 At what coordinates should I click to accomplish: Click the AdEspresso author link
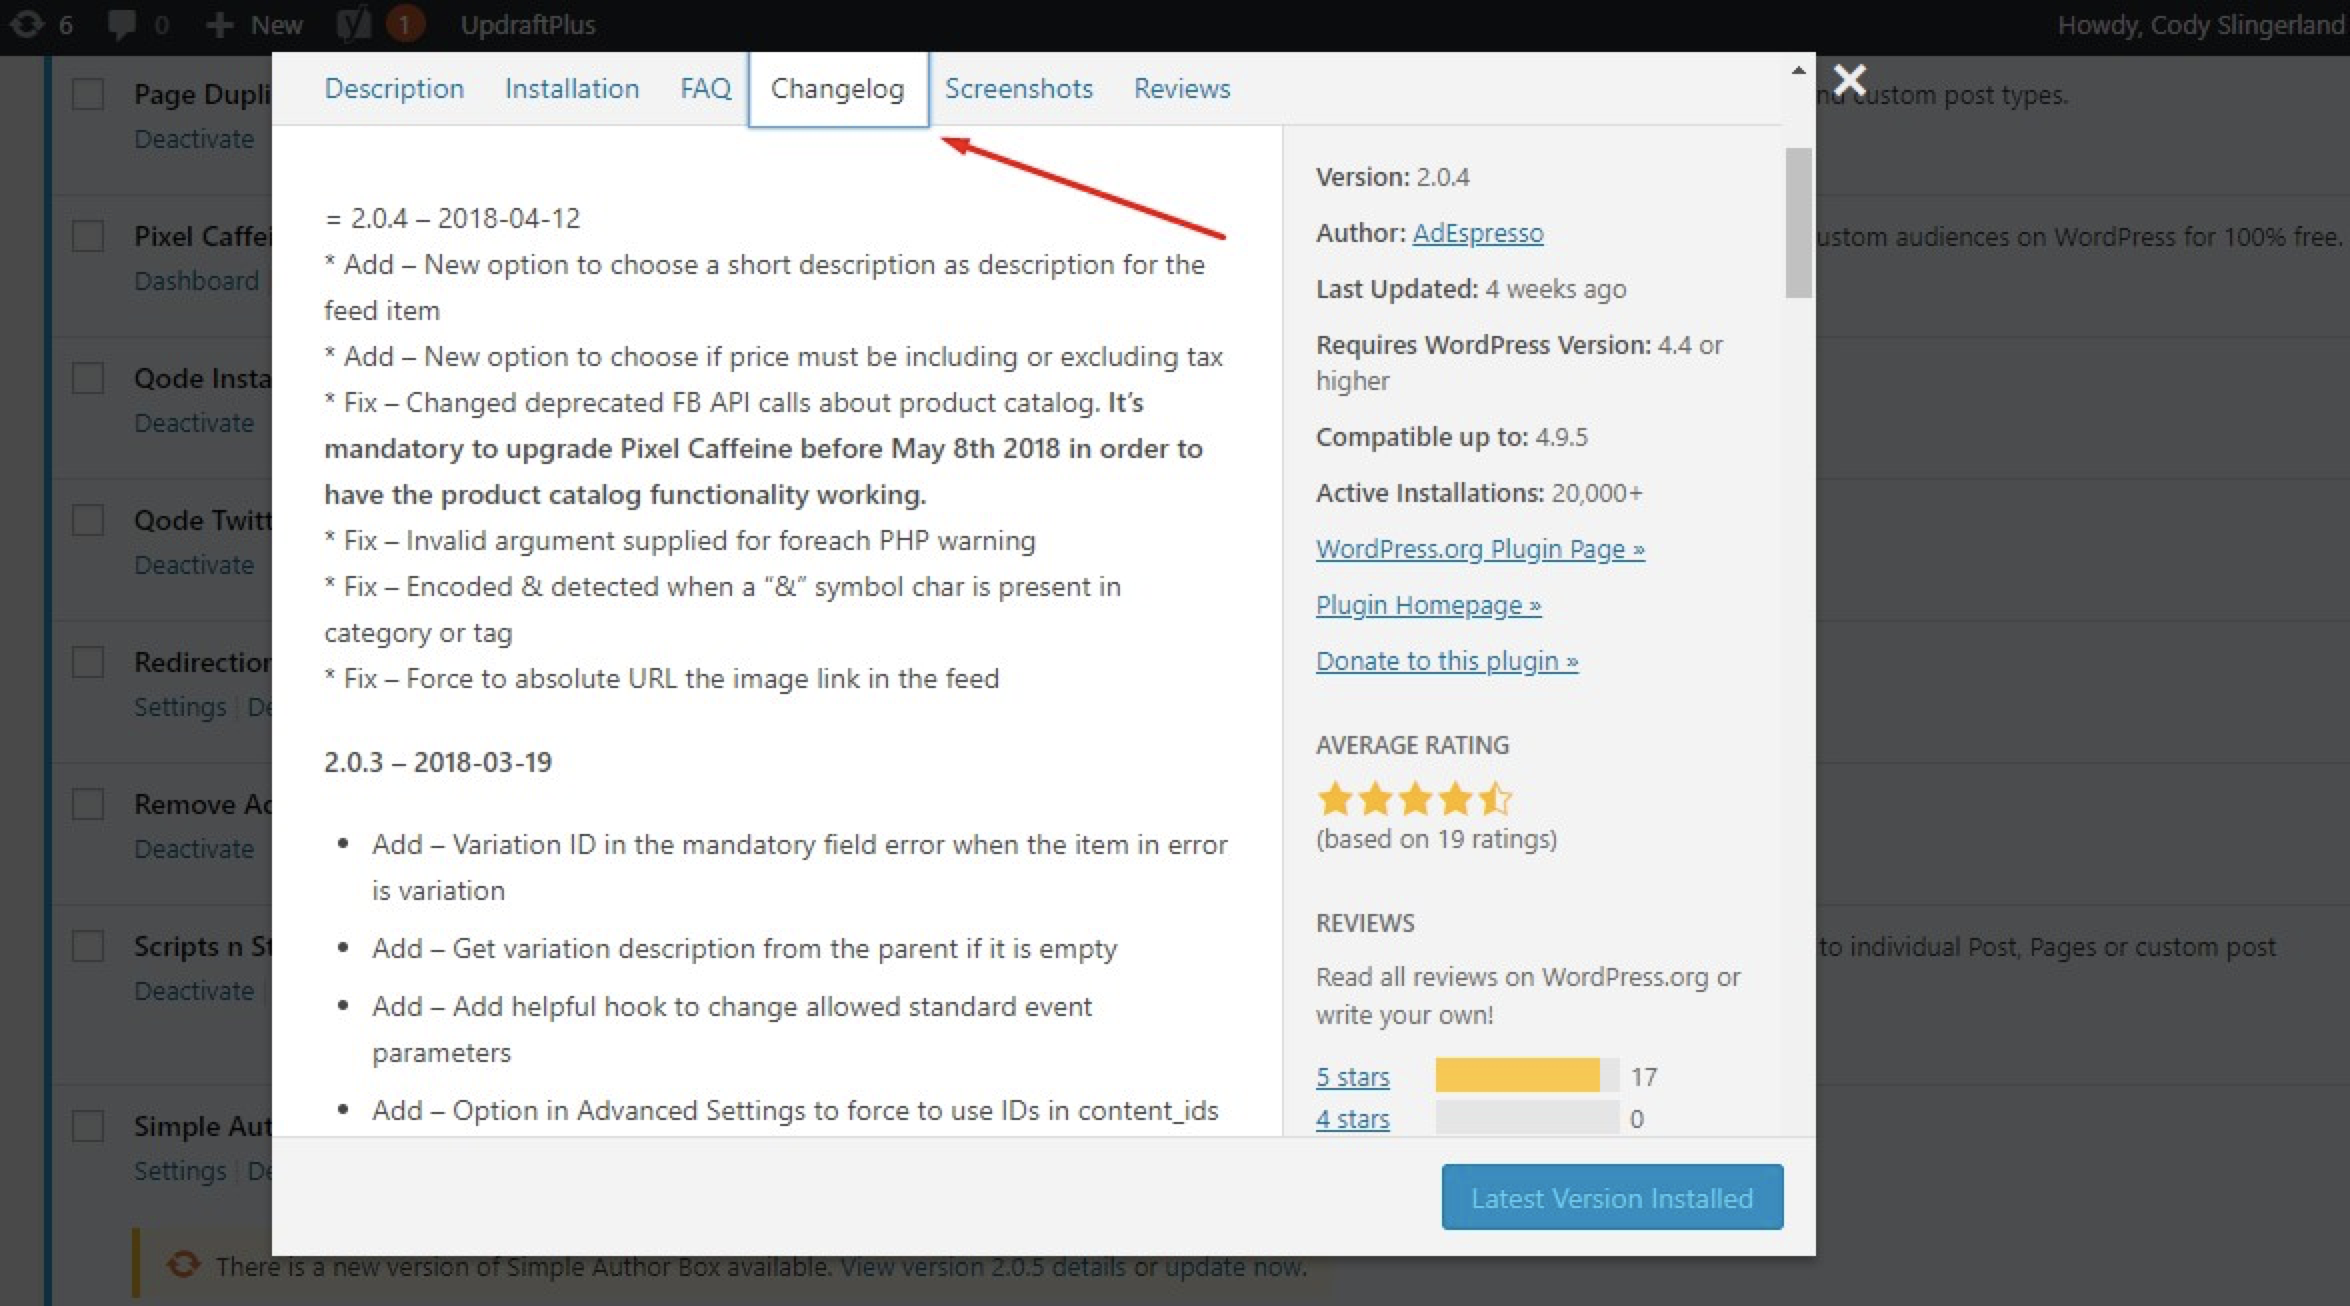point(1478,233)
